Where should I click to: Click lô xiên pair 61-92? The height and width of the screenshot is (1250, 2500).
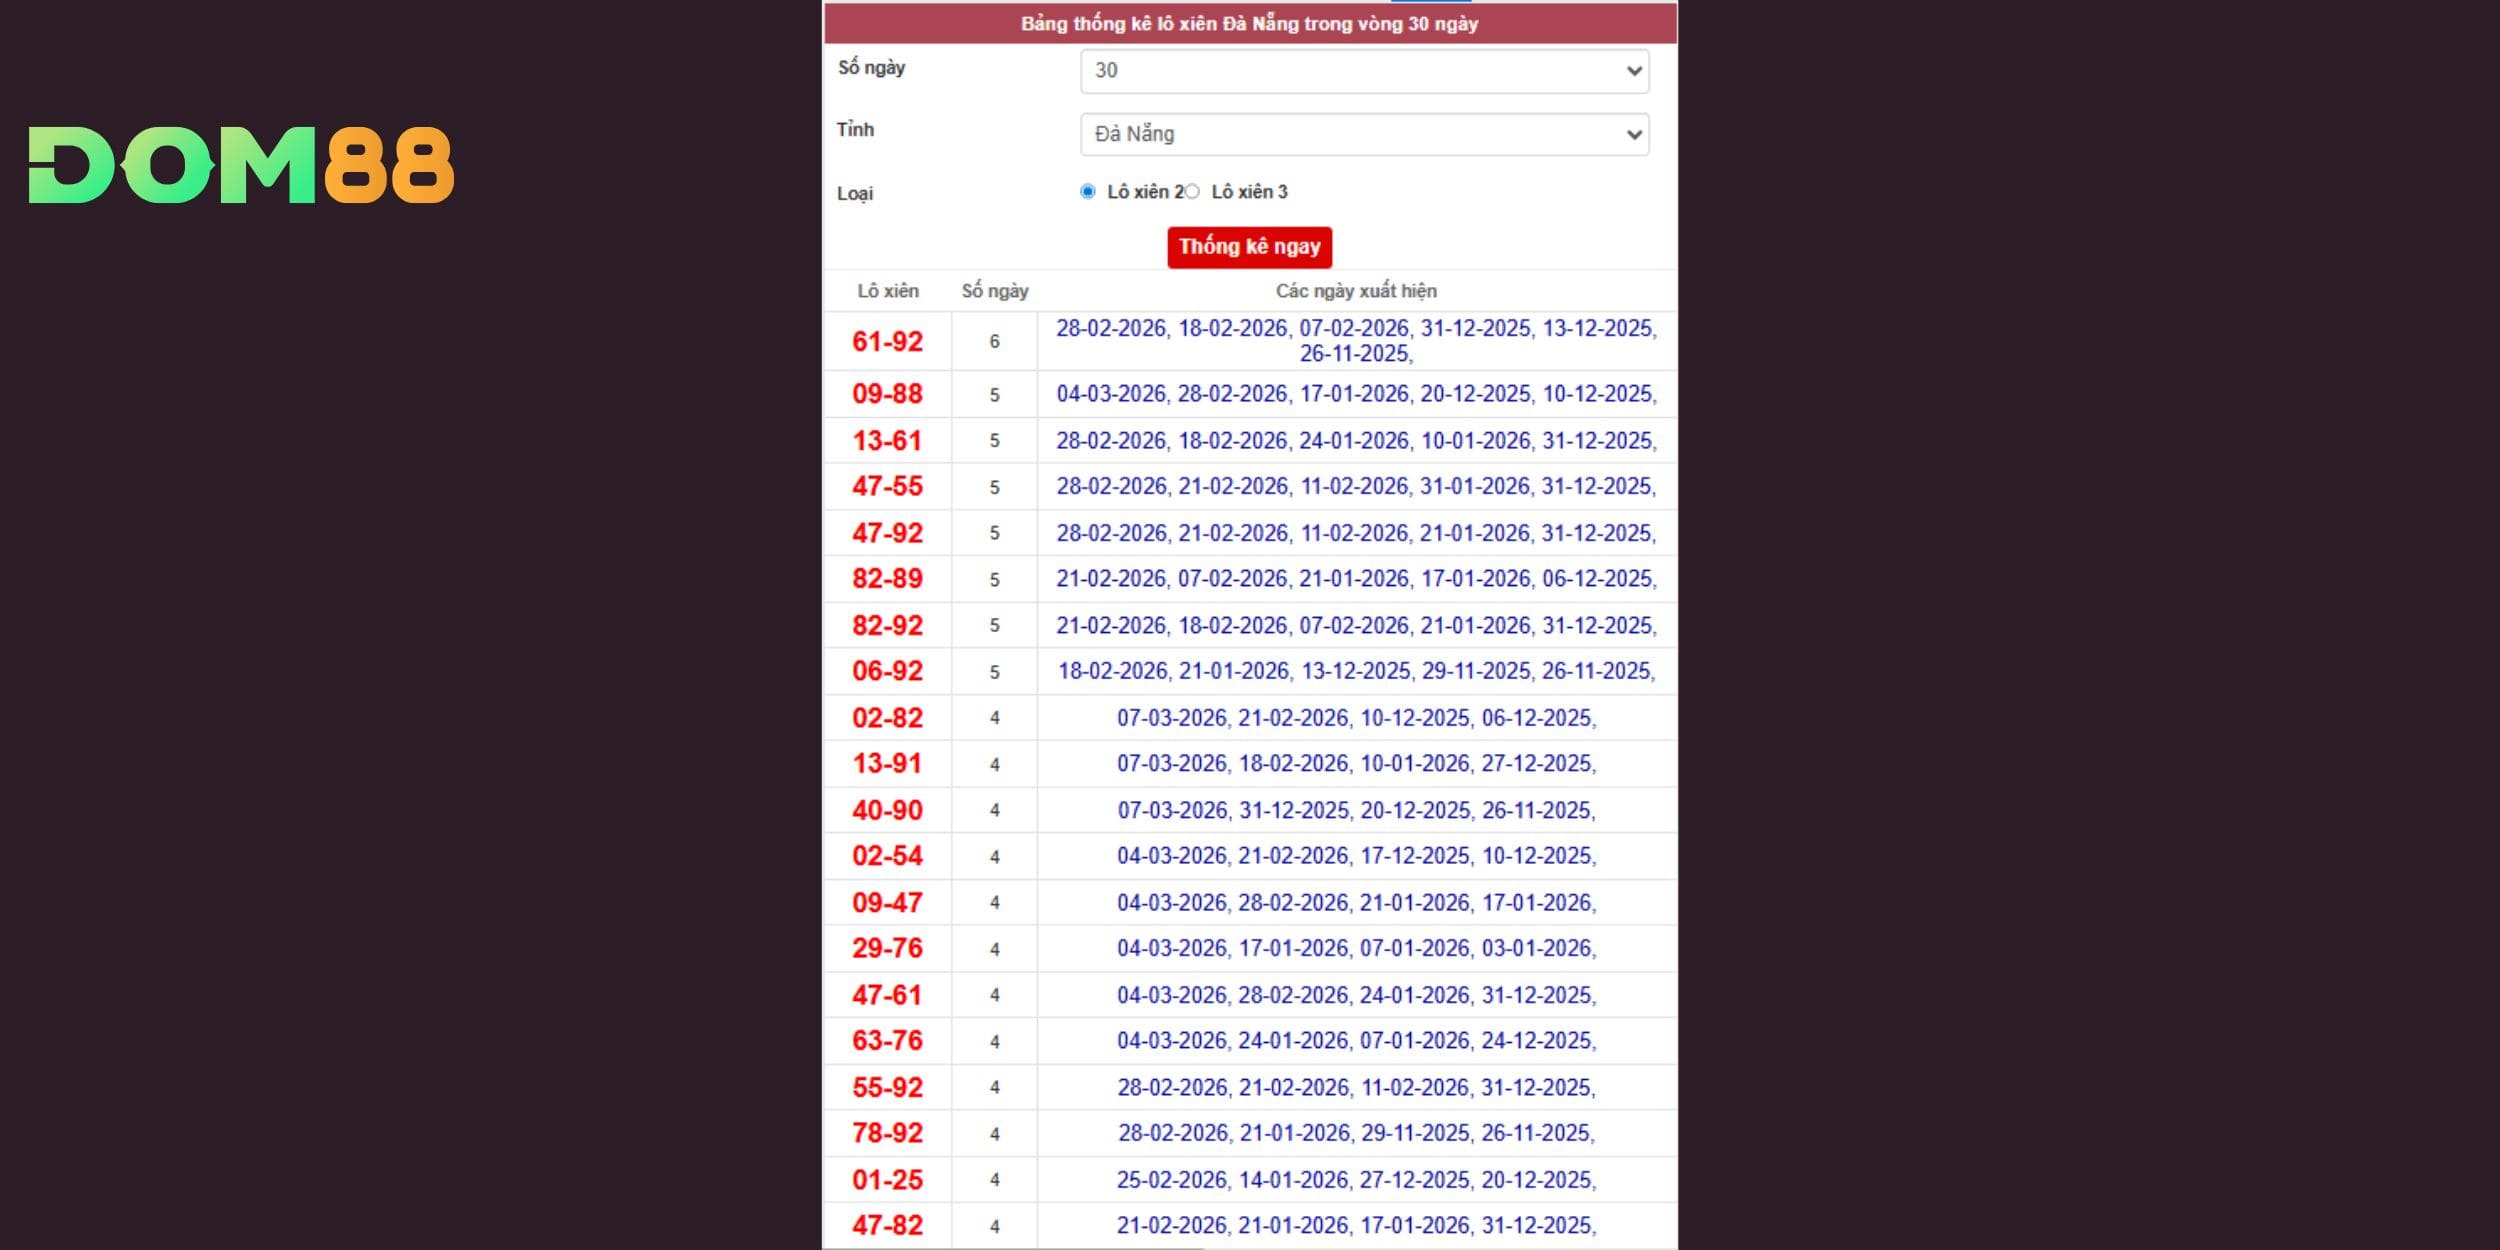pyautogui.click(x=887, y=342)
